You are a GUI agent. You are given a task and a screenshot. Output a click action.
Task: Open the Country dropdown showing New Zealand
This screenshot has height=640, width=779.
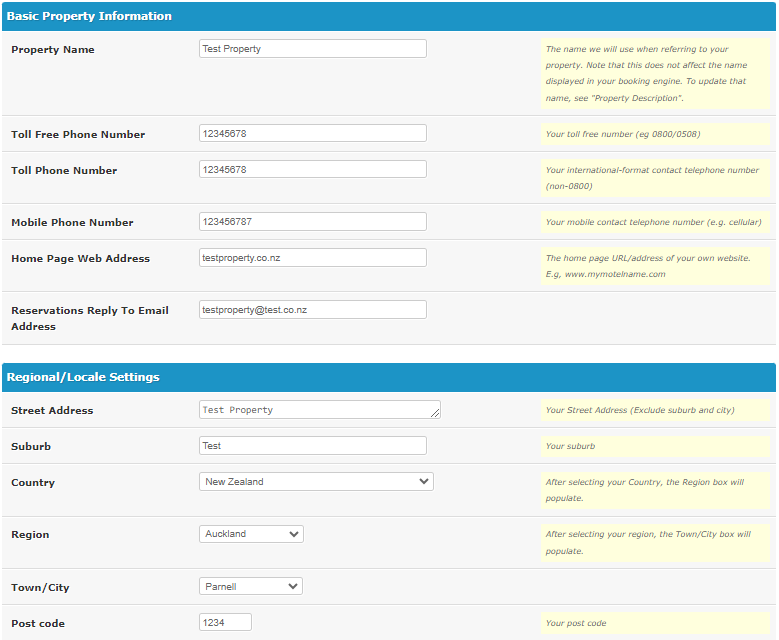[316, 481]
